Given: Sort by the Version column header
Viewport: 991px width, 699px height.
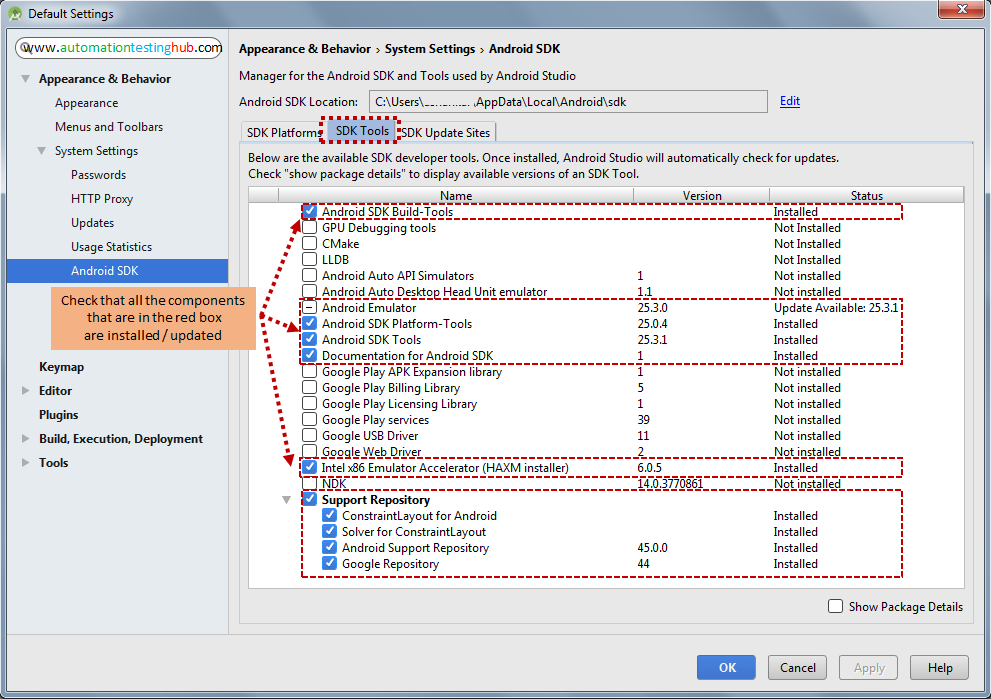Looking at the screenshot, I should coord(702,195).
